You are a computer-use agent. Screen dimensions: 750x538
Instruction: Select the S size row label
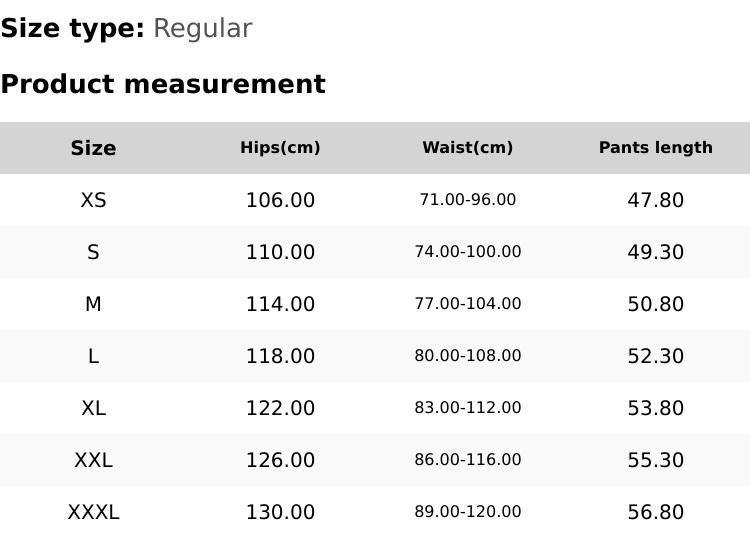(93, 252)
